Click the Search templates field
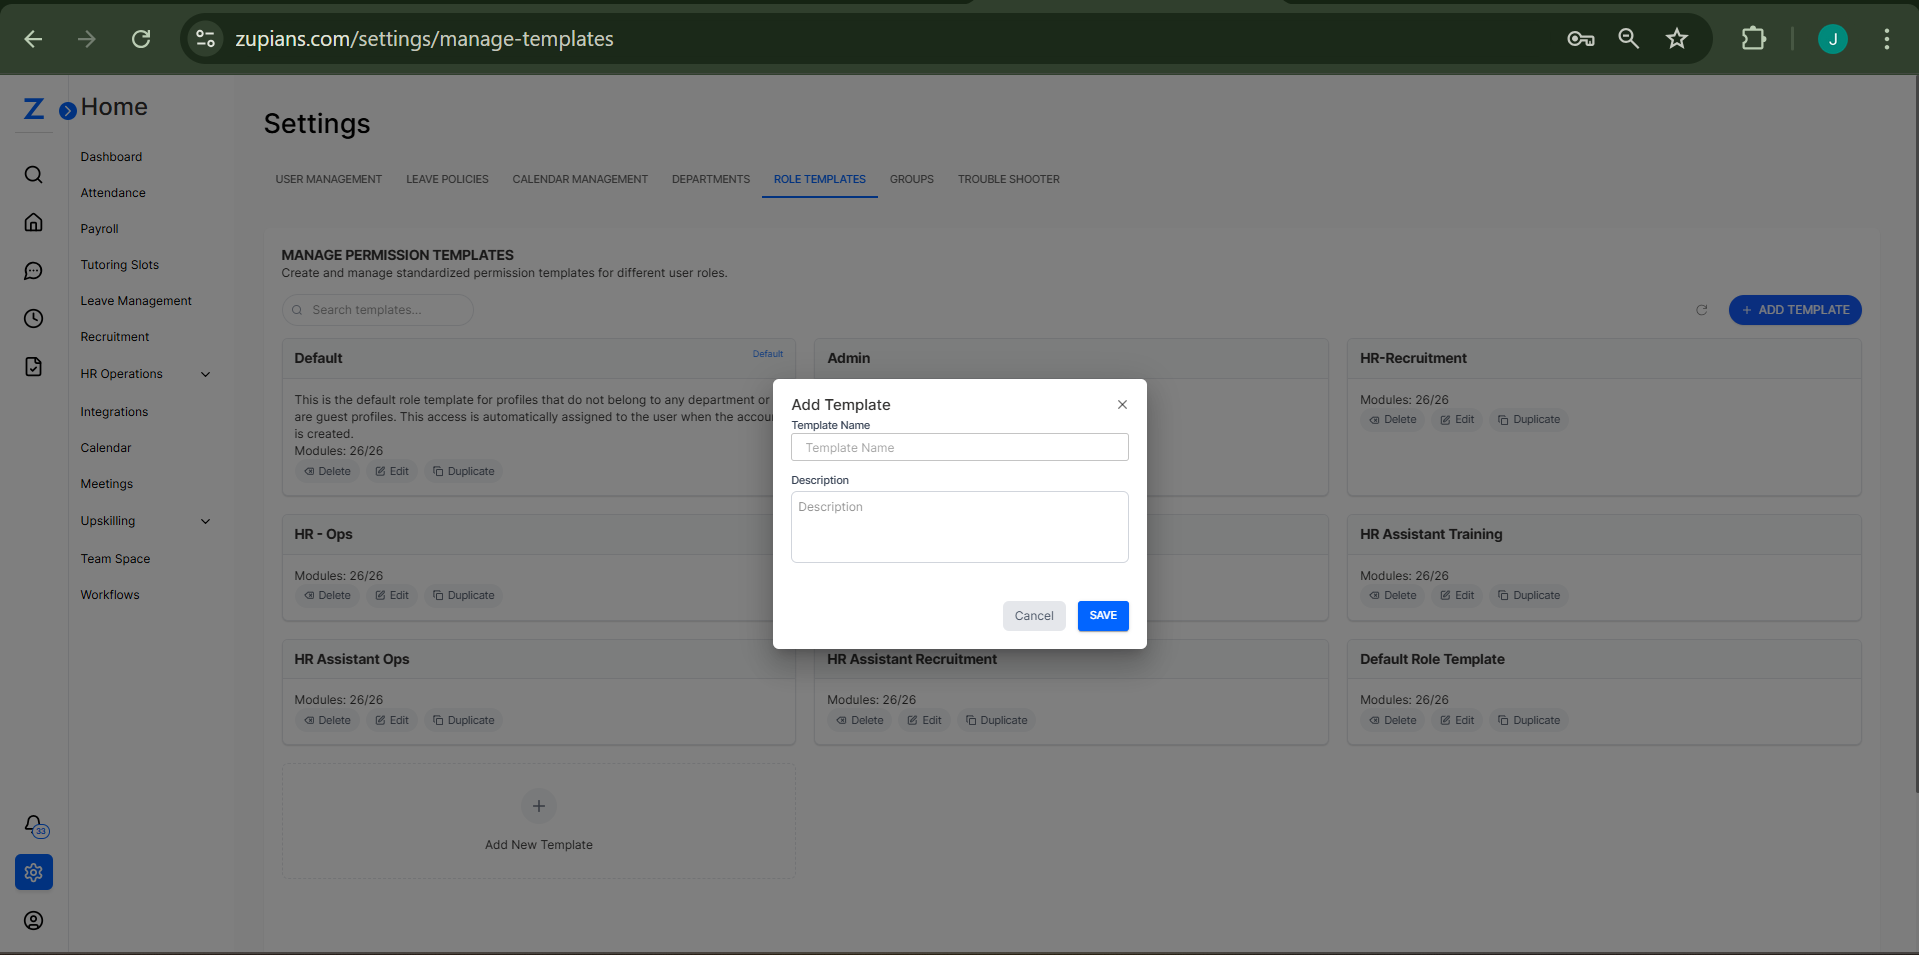Screen dimensions: 1919x955 (x=377, y=310)
